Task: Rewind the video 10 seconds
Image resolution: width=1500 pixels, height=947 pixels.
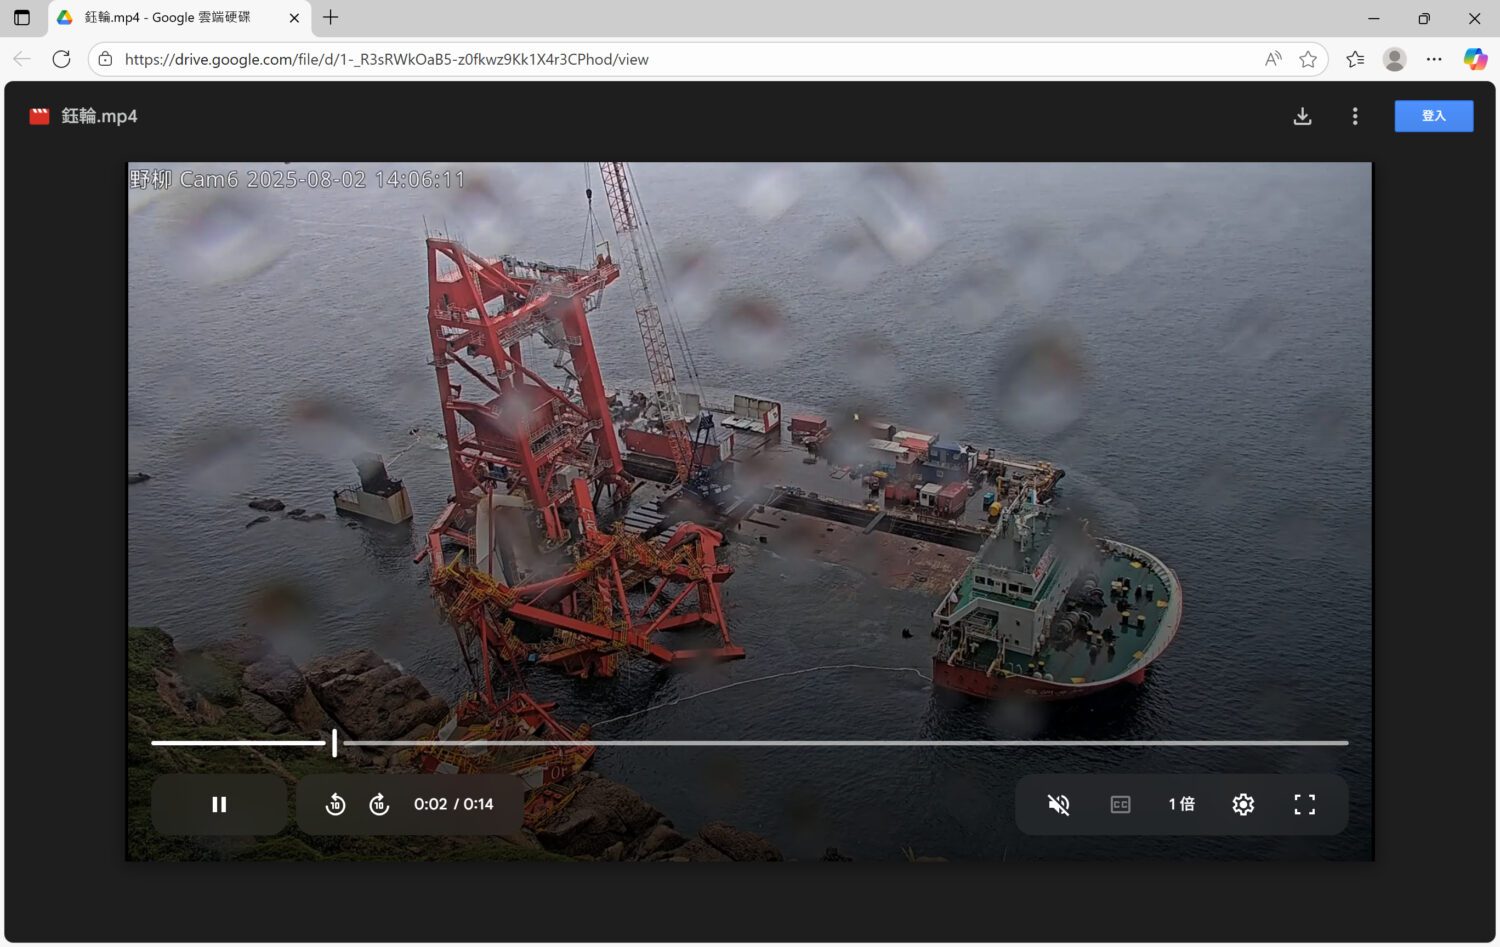Action: pyautogui.click(x=336, y=804)
